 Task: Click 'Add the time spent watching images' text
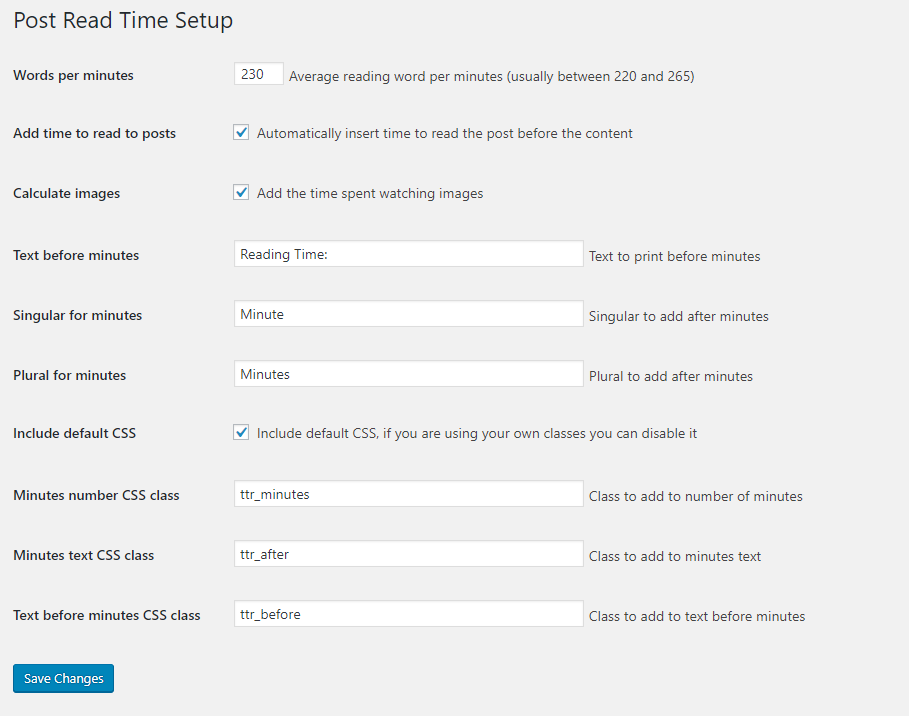370,193
